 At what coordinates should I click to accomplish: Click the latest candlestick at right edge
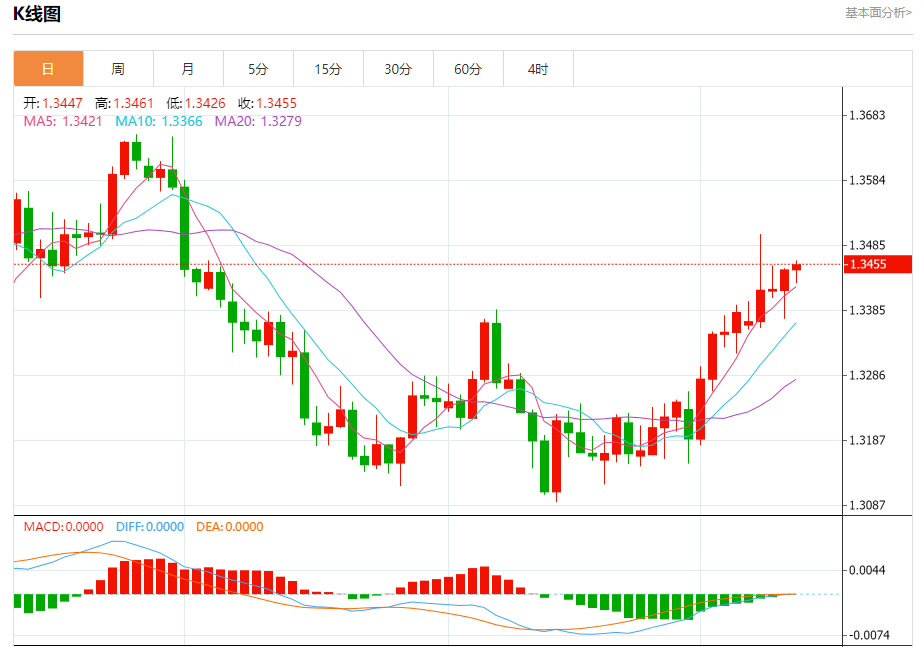(x=797, y=267)
